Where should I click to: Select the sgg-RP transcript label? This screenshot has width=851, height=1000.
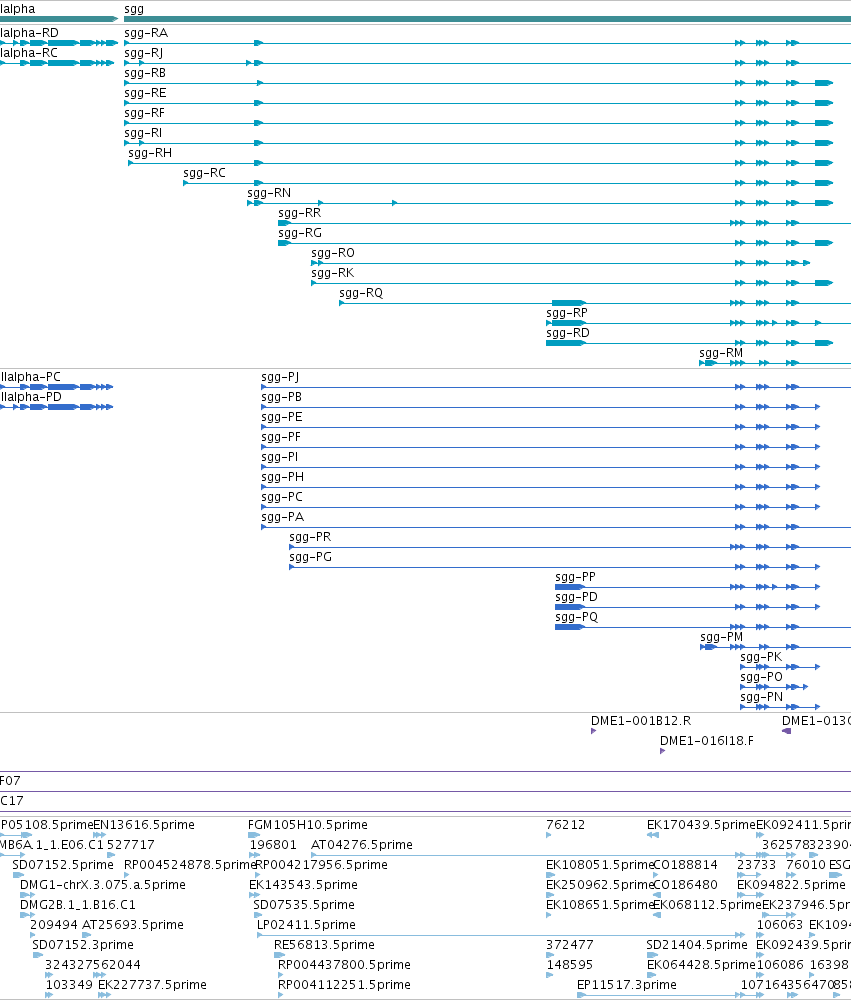(x=567, y=313)
